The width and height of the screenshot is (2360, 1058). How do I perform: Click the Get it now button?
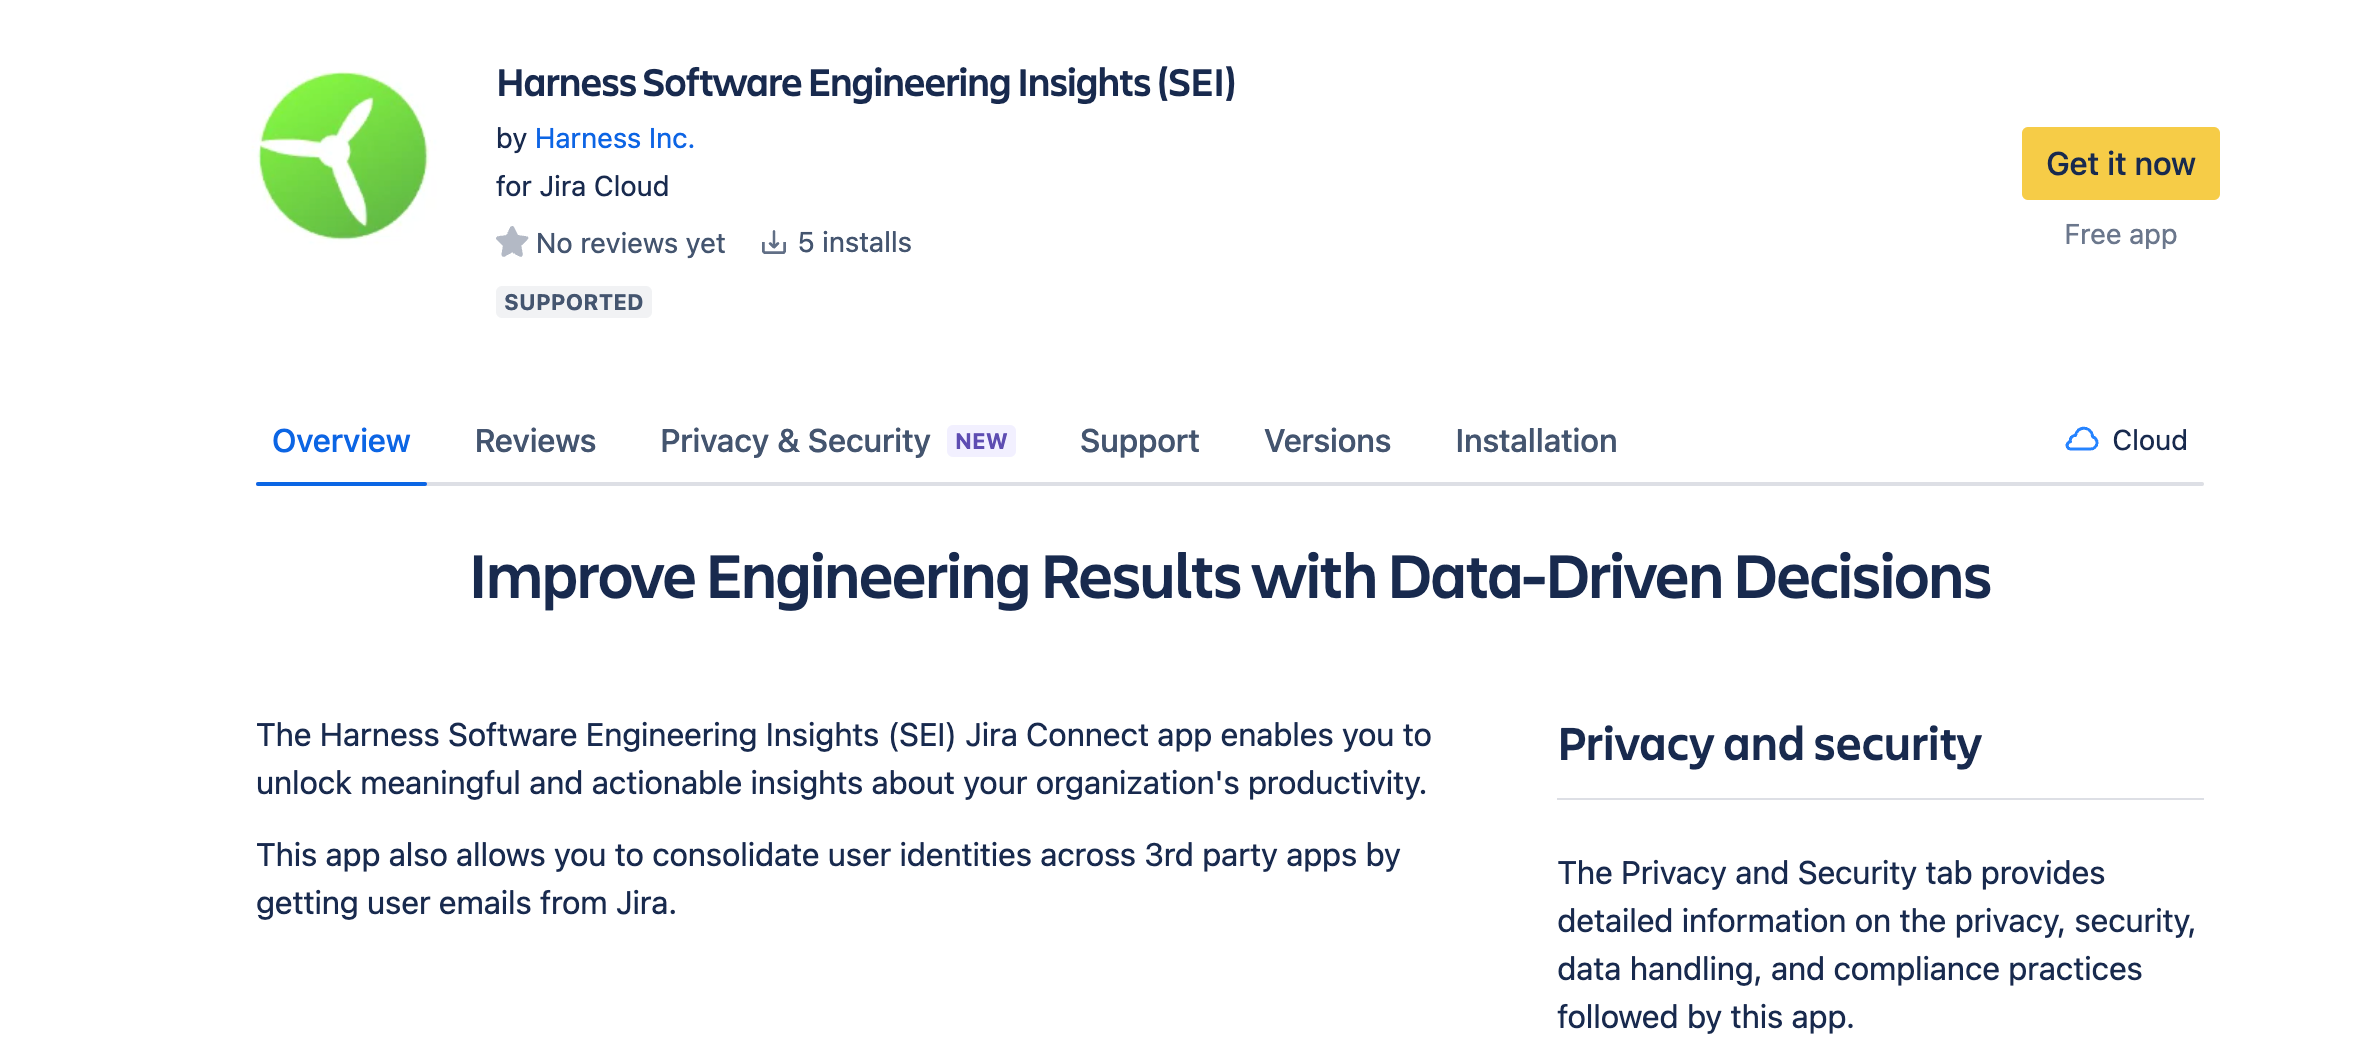tap(2119, 164)
